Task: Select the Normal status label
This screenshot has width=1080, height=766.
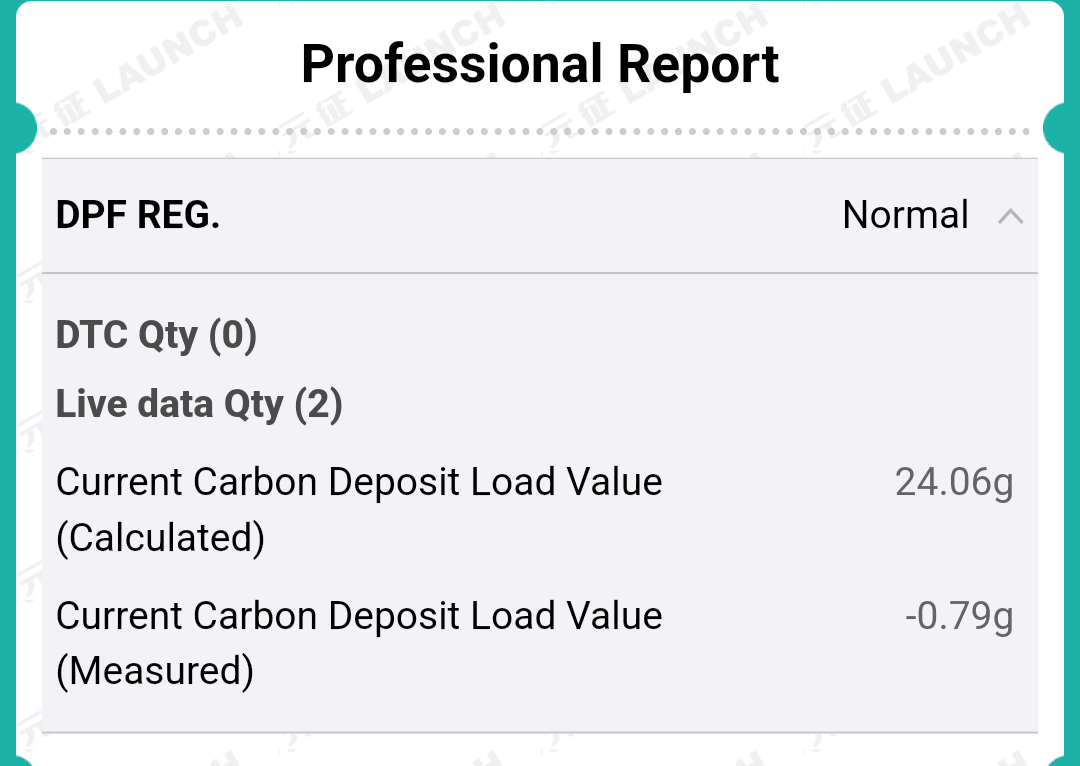Action: coord(905,215)
